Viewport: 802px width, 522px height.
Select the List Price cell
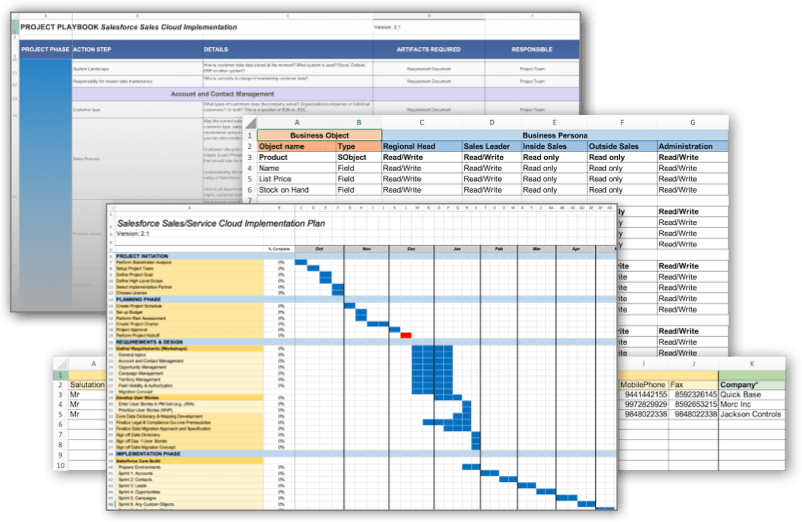[296, 179]
